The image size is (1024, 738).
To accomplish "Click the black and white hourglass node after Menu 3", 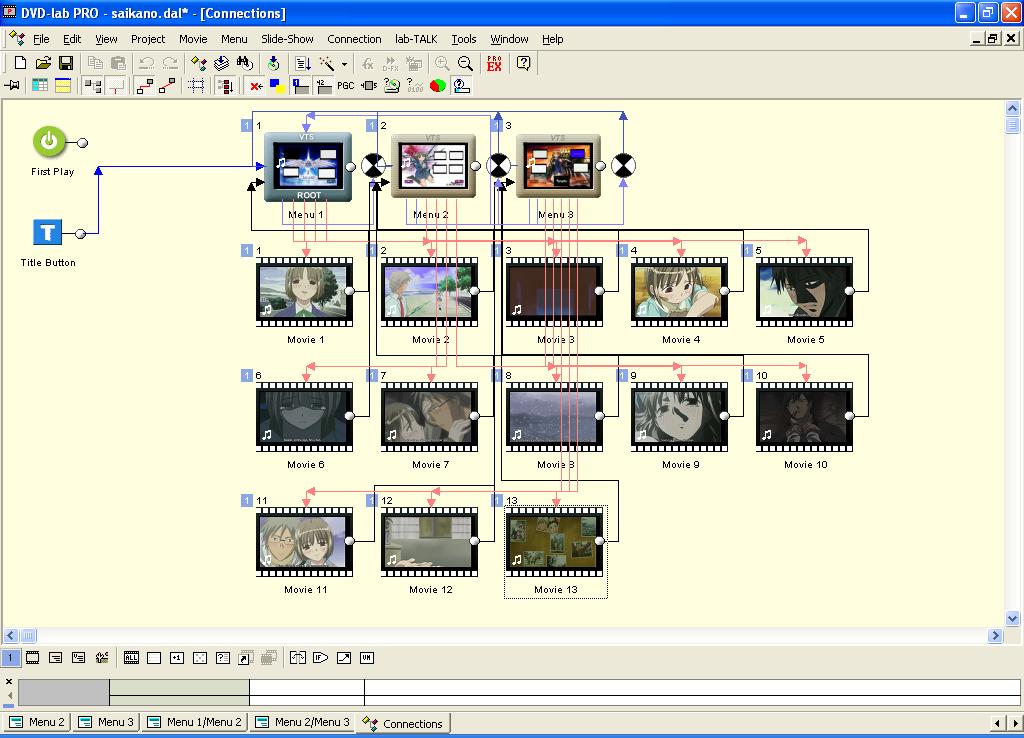I will coord(623,166).
